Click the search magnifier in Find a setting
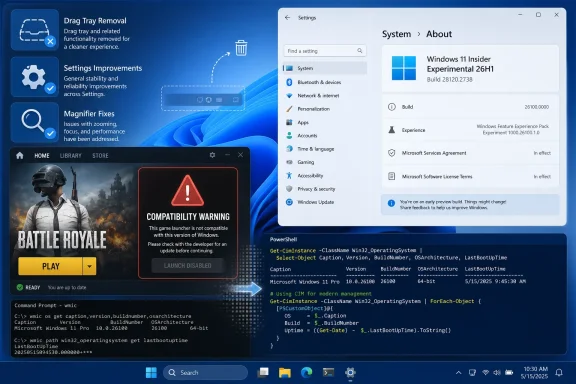Image resolution: width=576 pixels, height=384 pixels. (360, 51)
